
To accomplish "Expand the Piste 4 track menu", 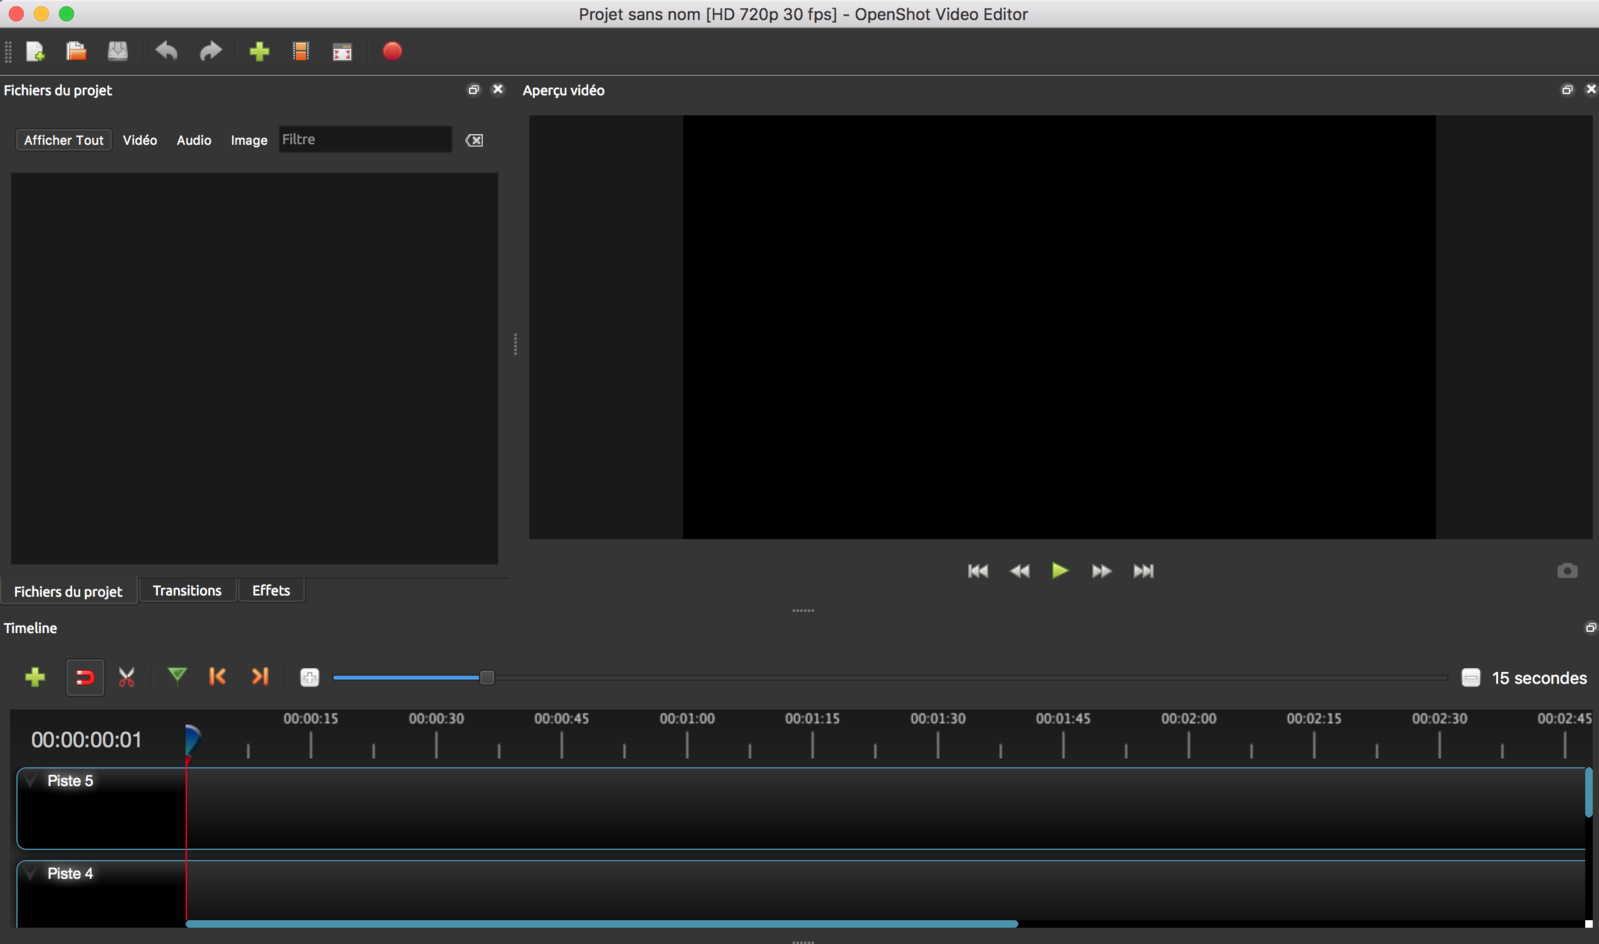I will [x=31, y=874].
